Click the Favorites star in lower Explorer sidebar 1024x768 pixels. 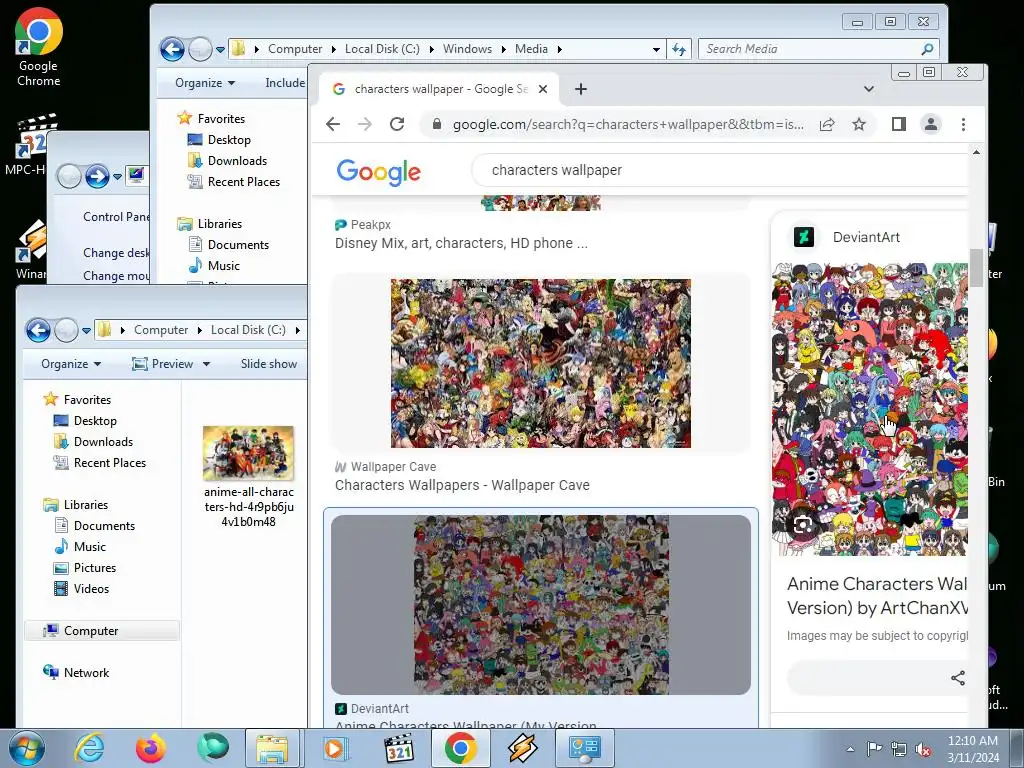coord(50,399)
